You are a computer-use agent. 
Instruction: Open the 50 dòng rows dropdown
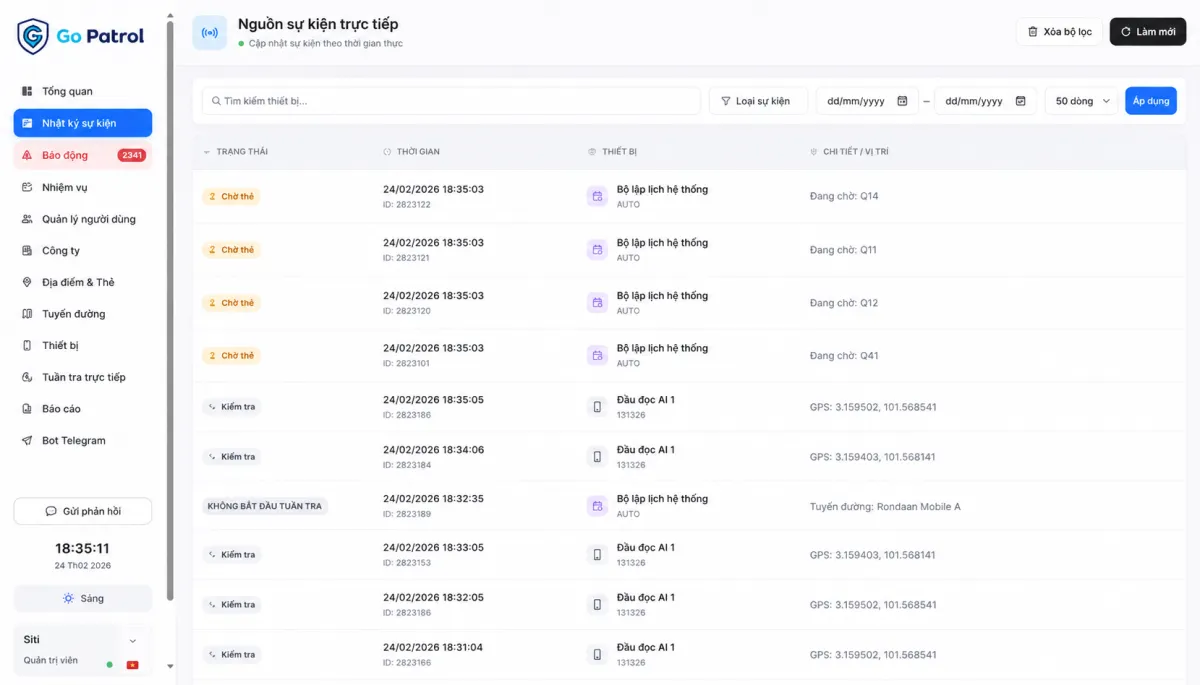[1081, 101]
